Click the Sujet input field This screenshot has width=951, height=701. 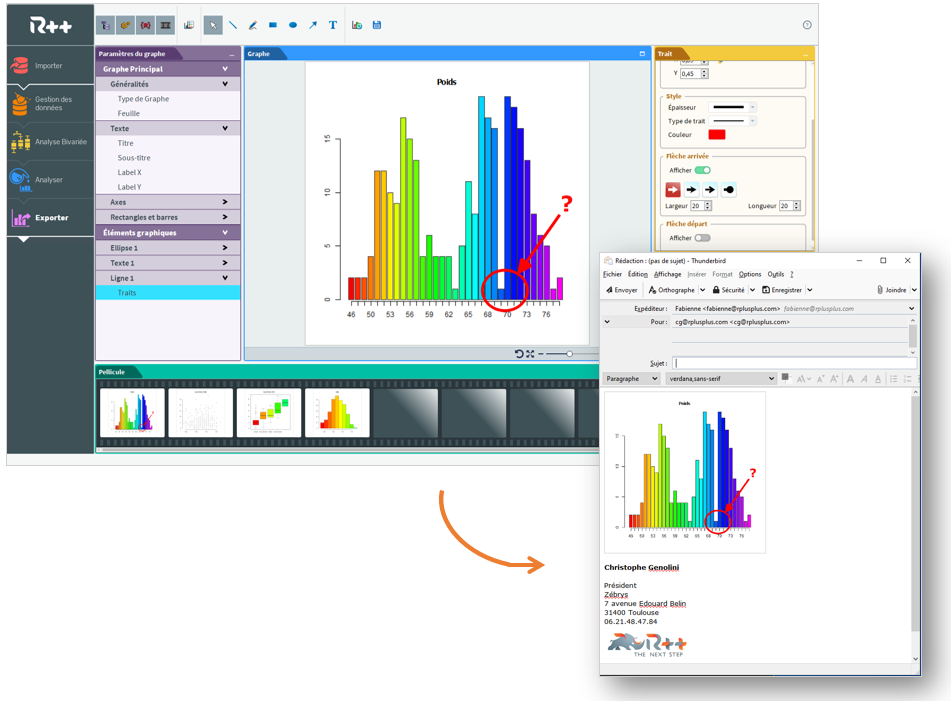coord(790,363)
